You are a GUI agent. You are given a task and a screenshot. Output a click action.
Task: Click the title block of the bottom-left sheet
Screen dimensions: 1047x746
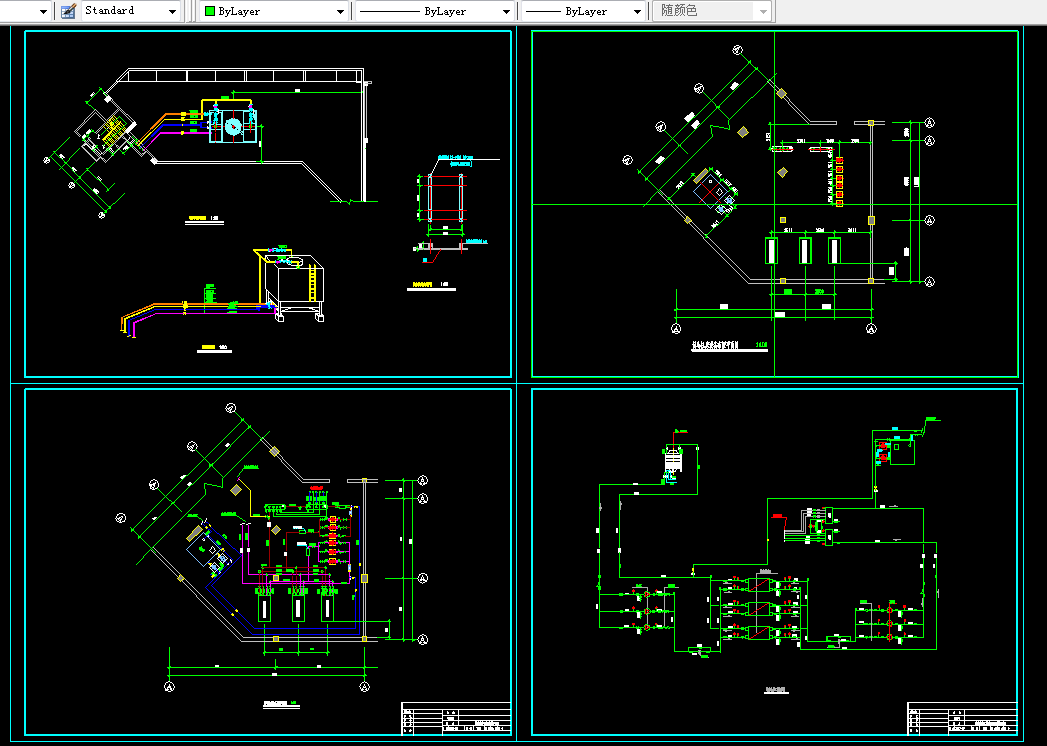pyautogui.click(x=456, y=718)
